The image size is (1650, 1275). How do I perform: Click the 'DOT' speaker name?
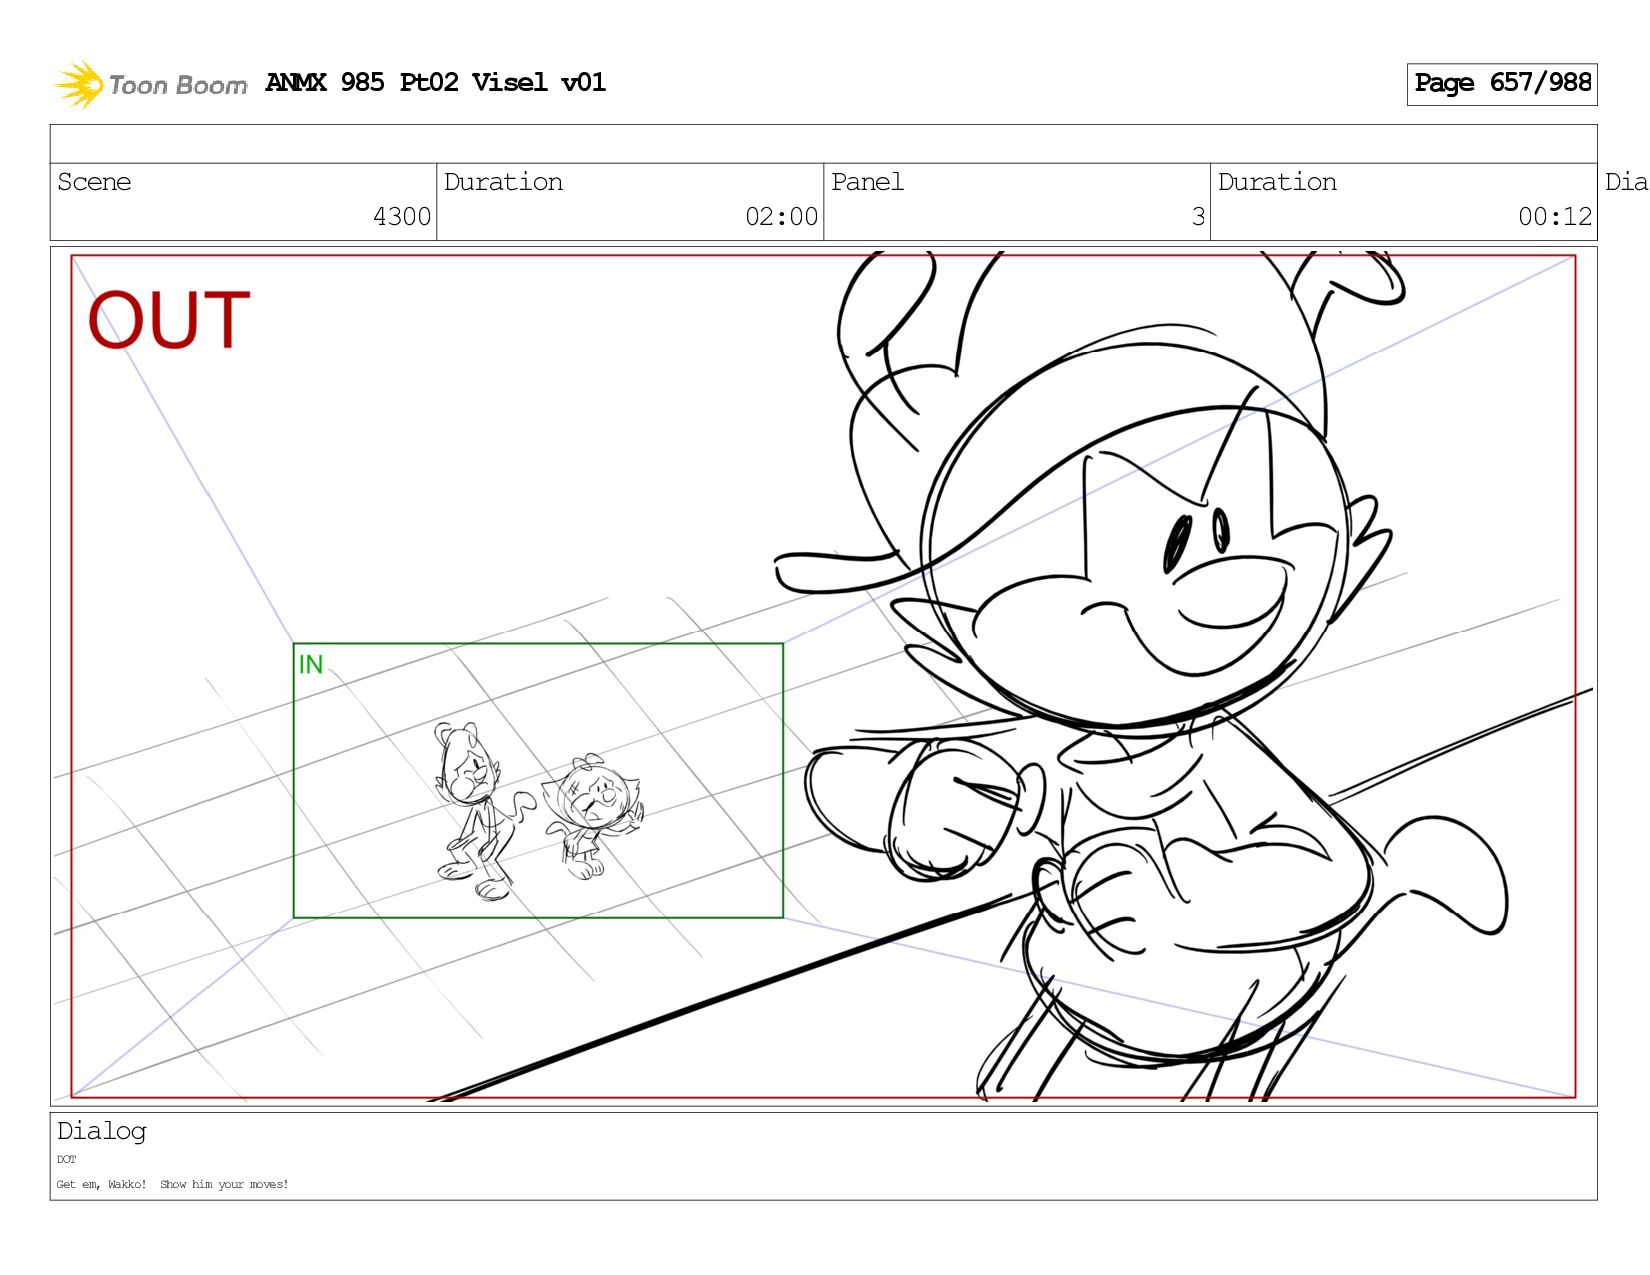click(66, 1160)
